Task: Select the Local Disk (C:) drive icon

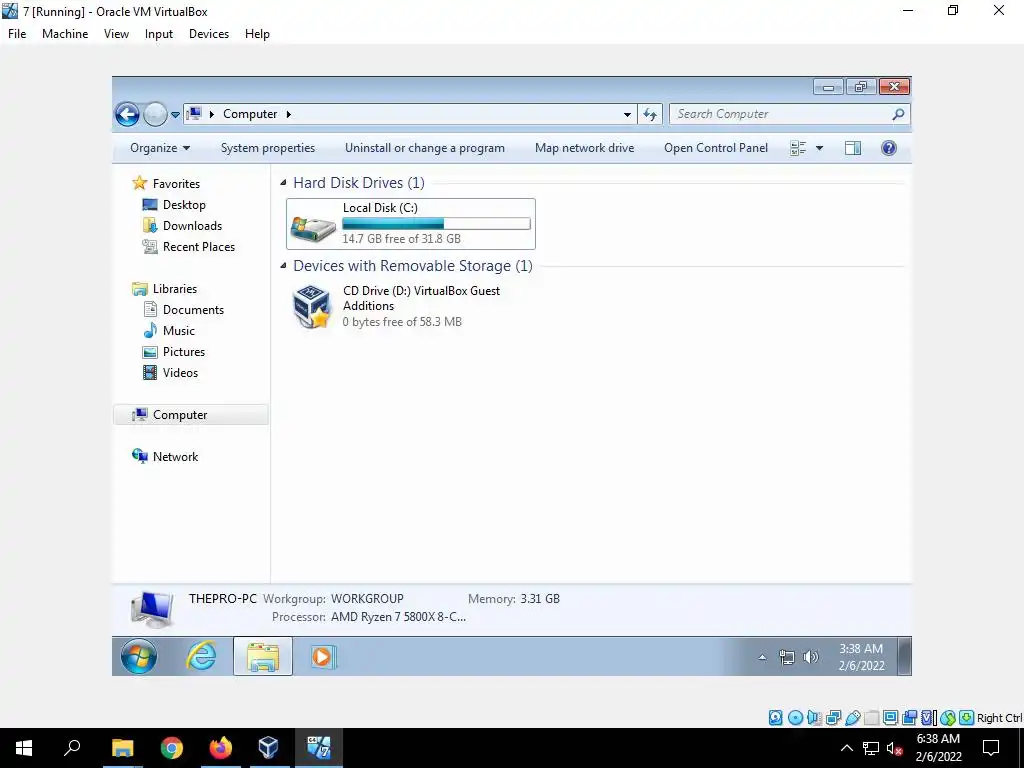Action: point(313,227)
